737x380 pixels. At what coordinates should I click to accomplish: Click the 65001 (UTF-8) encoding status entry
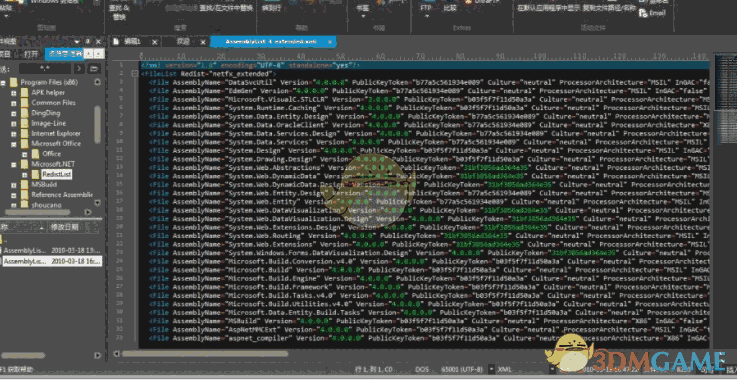coord(462,370)
